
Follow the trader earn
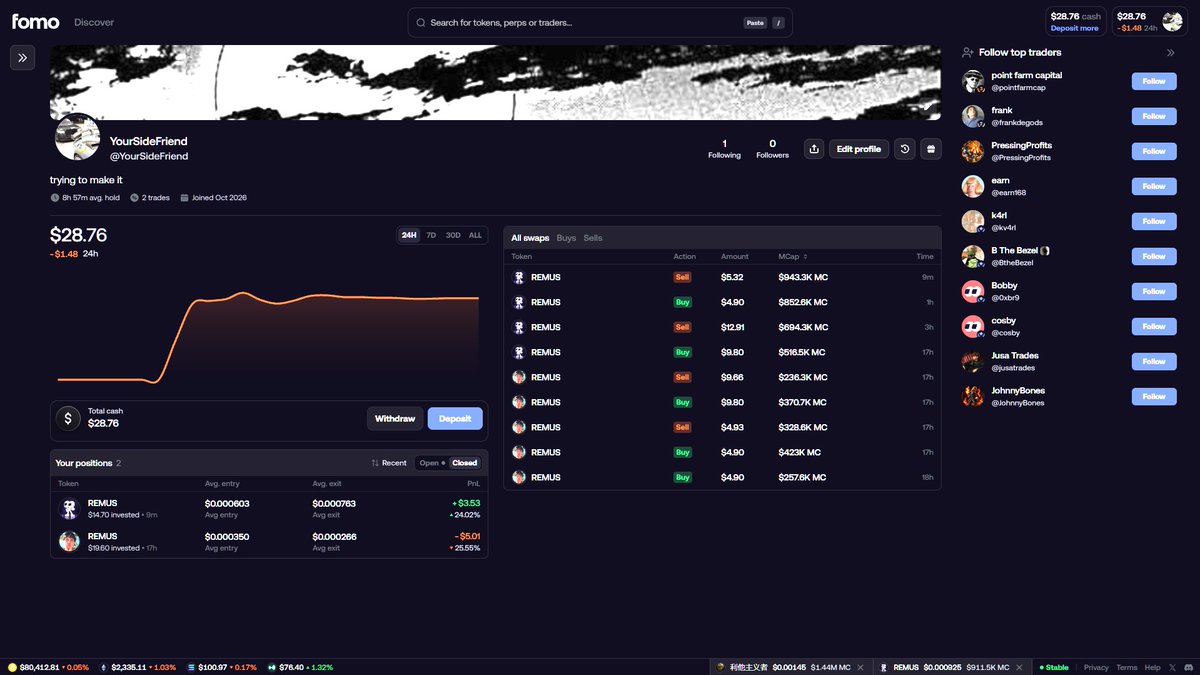[x=1154, y=186]
